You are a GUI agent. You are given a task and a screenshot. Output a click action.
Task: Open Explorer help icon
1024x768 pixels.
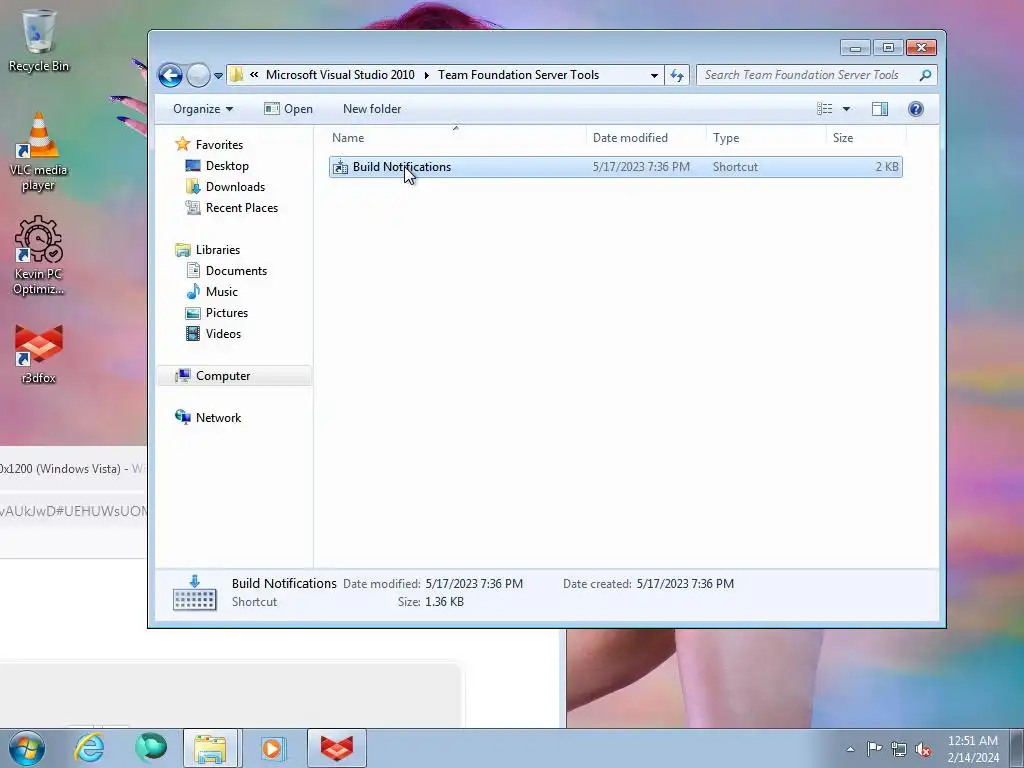(916, 109)
